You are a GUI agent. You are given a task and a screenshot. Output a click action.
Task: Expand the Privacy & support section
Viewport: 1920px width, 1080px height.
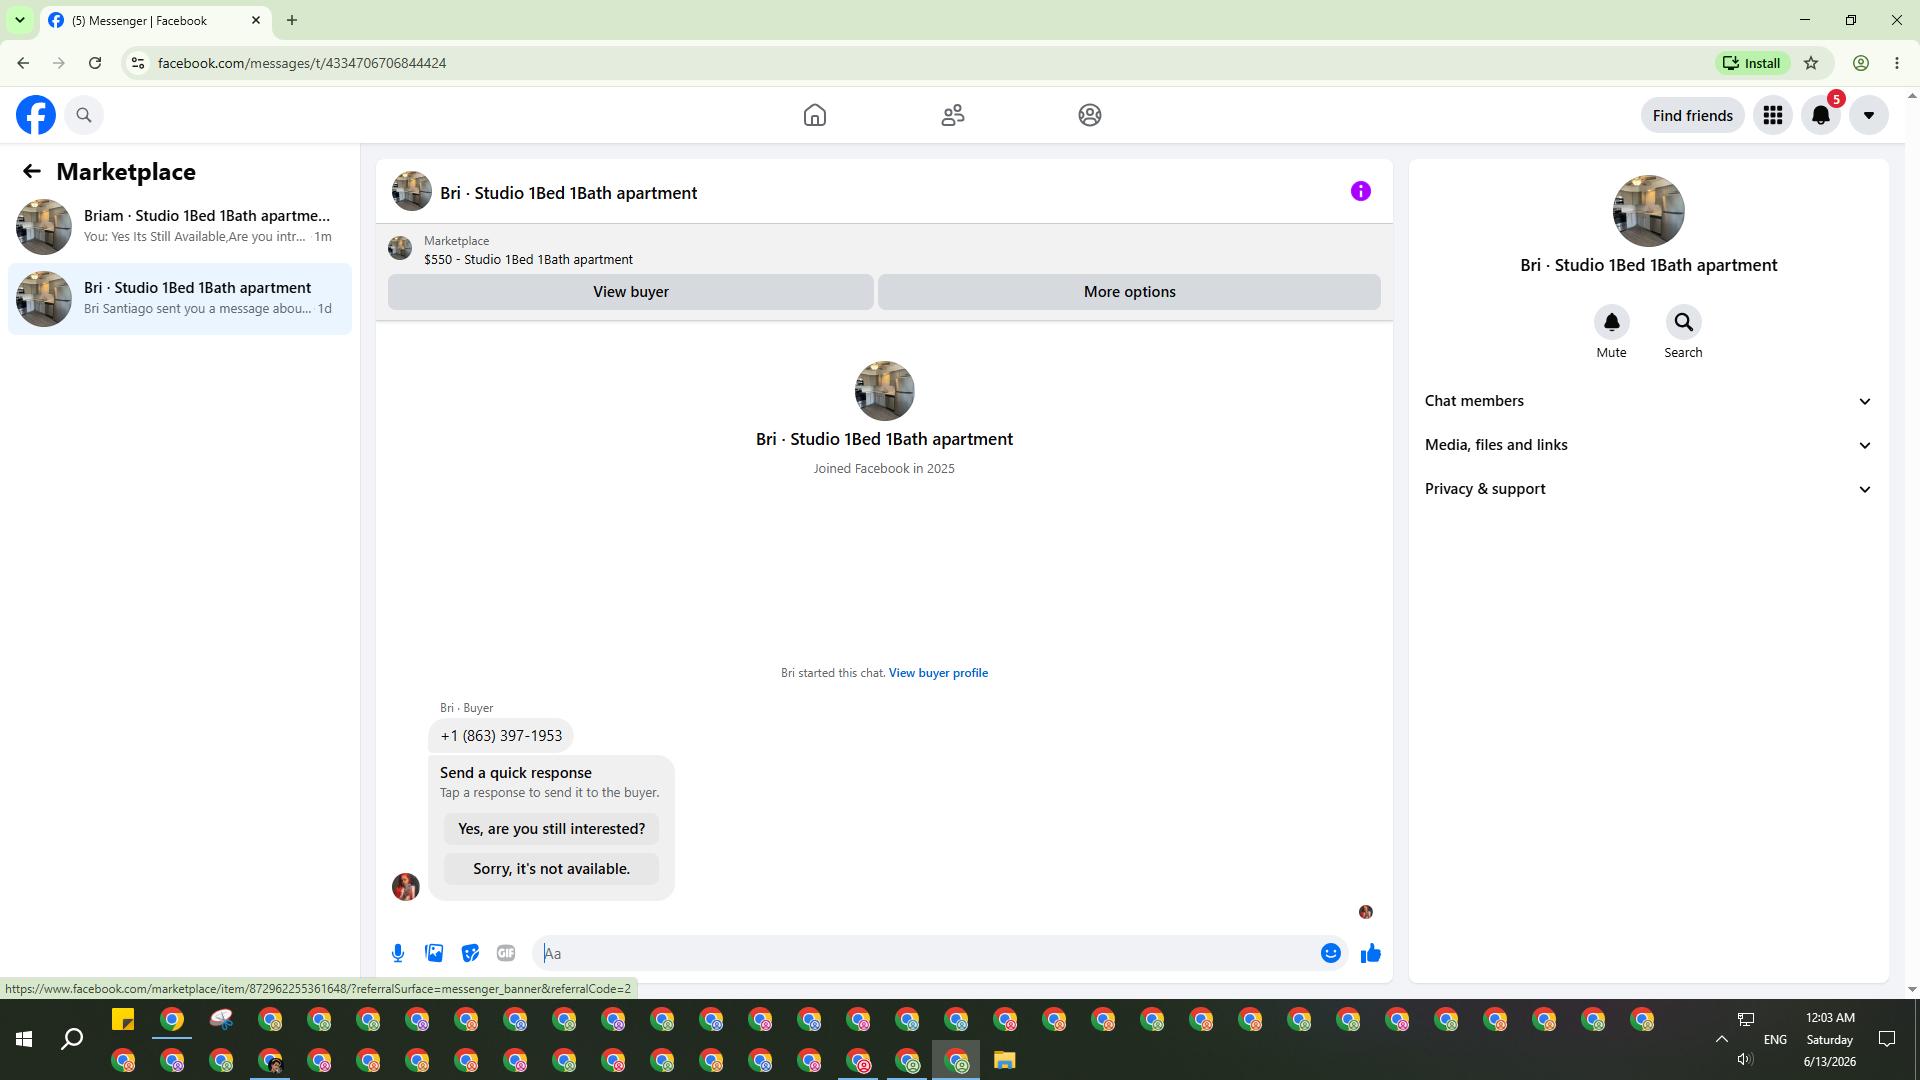(1648, 489)
